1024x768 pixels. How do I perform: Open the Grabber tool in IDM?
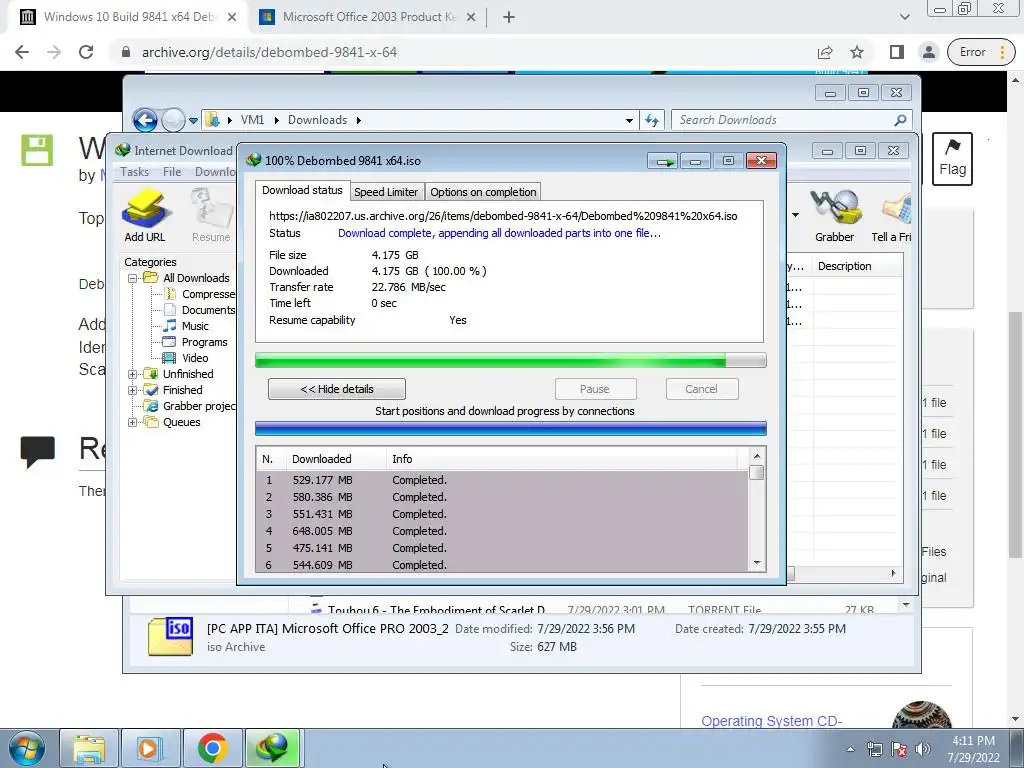[x=834, y=215]
